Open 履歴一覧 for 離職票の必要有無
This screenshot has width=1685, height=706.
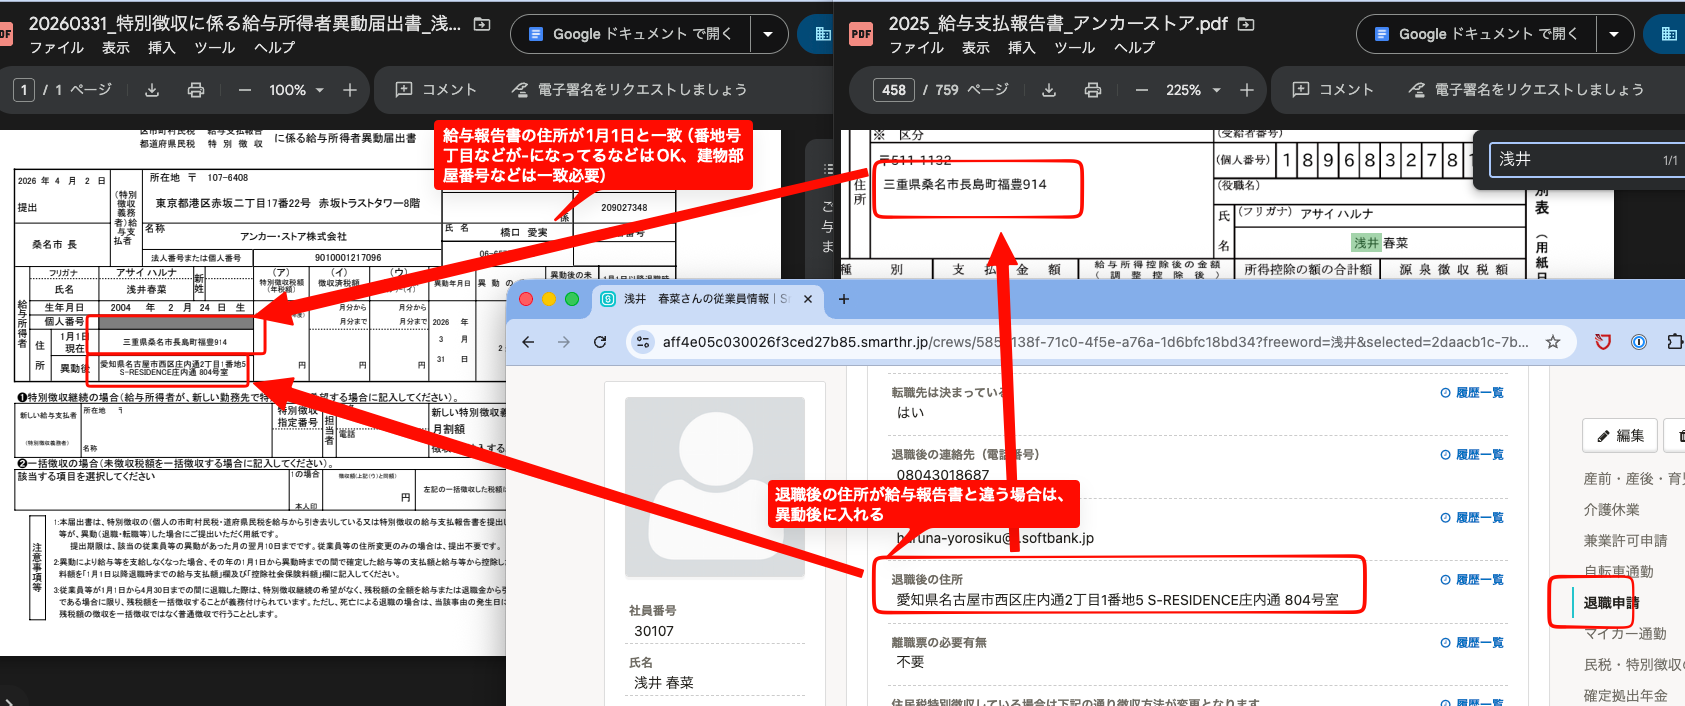(x=1472, y=643)
